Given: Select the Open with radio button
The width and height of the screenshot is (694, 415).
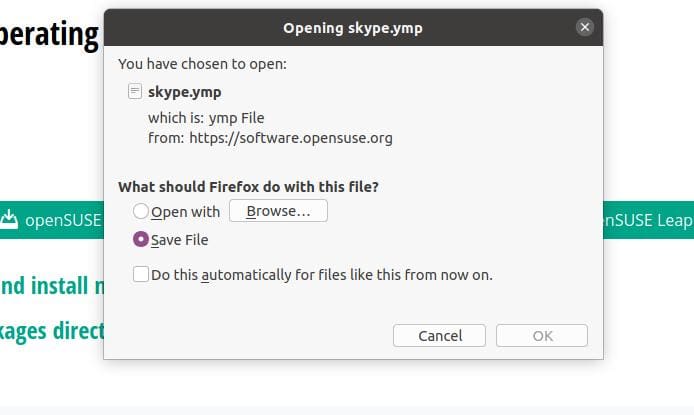Looking at the screenshot, I should pos(141,211).
